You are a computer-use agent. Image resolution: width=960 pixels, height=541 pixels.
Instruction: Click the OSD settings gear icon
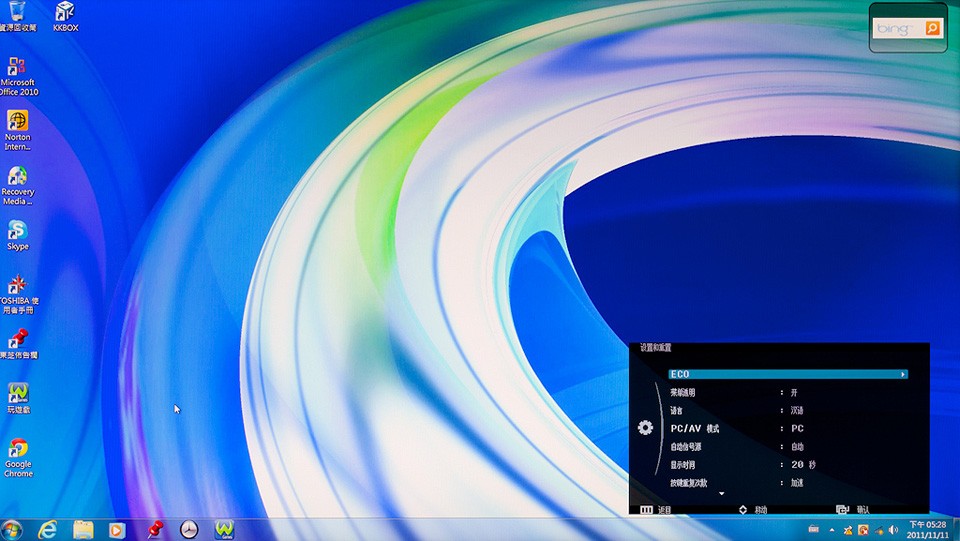pyautogui.click(x=645, y=428)
